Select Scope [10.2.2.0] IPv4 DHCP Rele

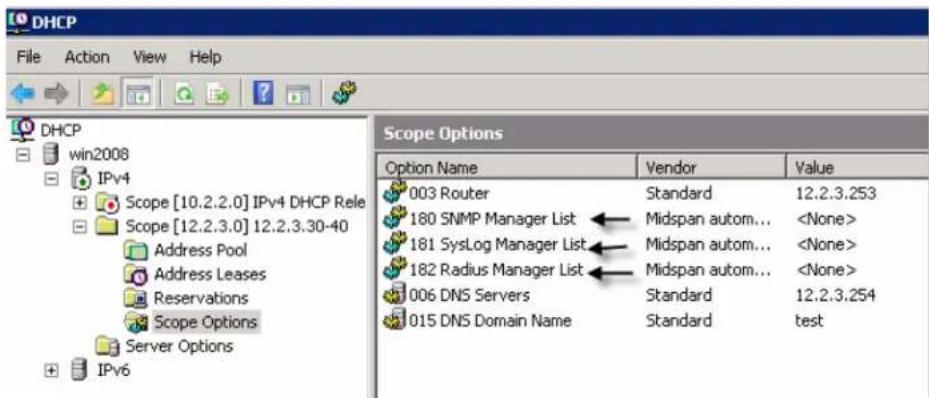(x=245, y=203)
